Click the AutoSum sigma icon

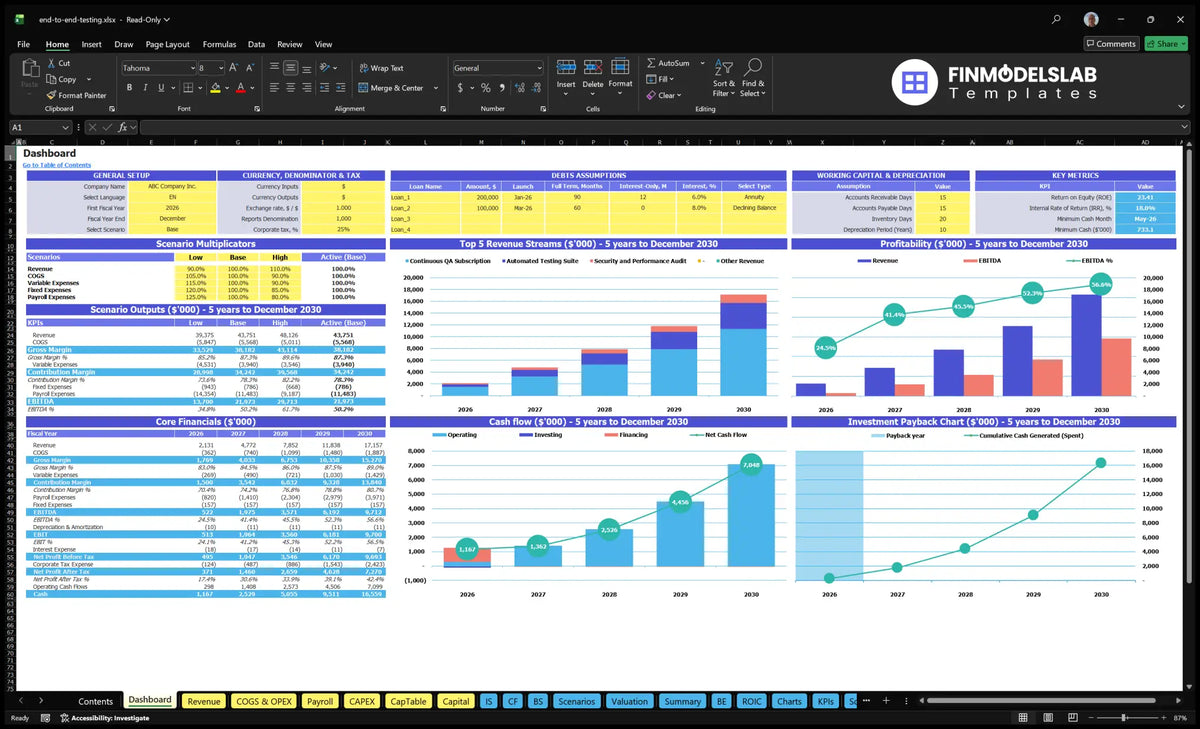[651, 63]
